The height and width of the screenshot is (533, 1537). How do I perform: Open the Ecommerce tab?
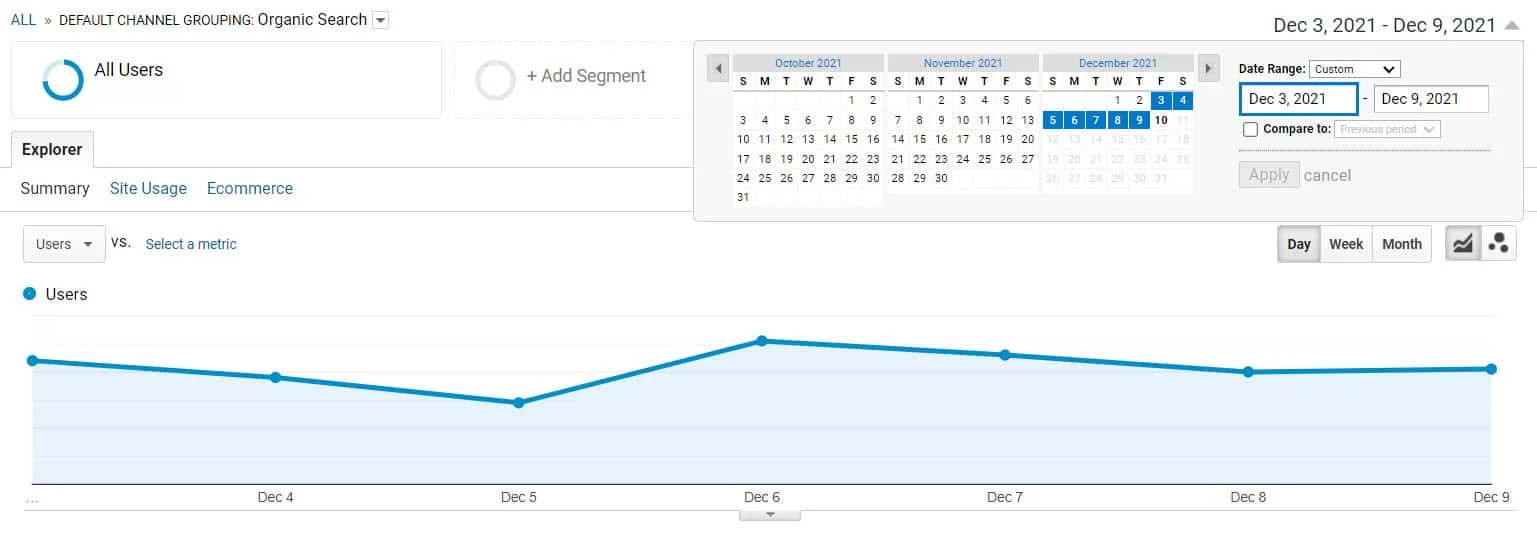pyautogui.click(x=250, y=188)
